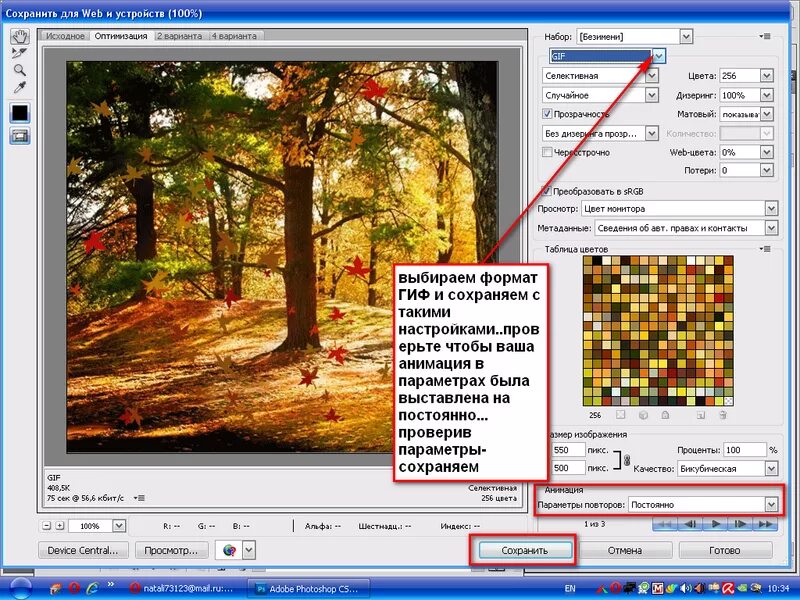The image size is (800, 600).
Task: Play the animation
Action: tap(715, 524)
